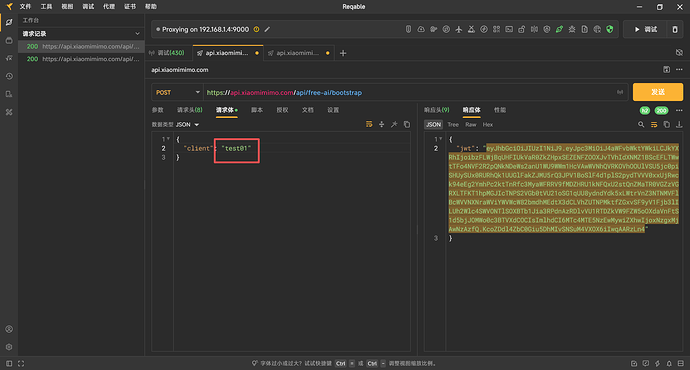
Task: Click the orange 发送 button
Action: pos(658,92)
